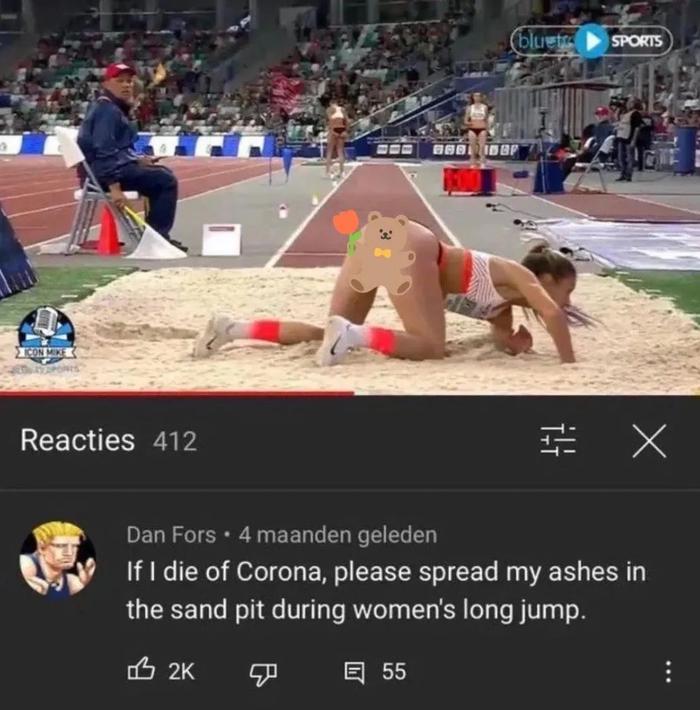
Task: Close the Reacties panel with X
Action: pos(649,441)
